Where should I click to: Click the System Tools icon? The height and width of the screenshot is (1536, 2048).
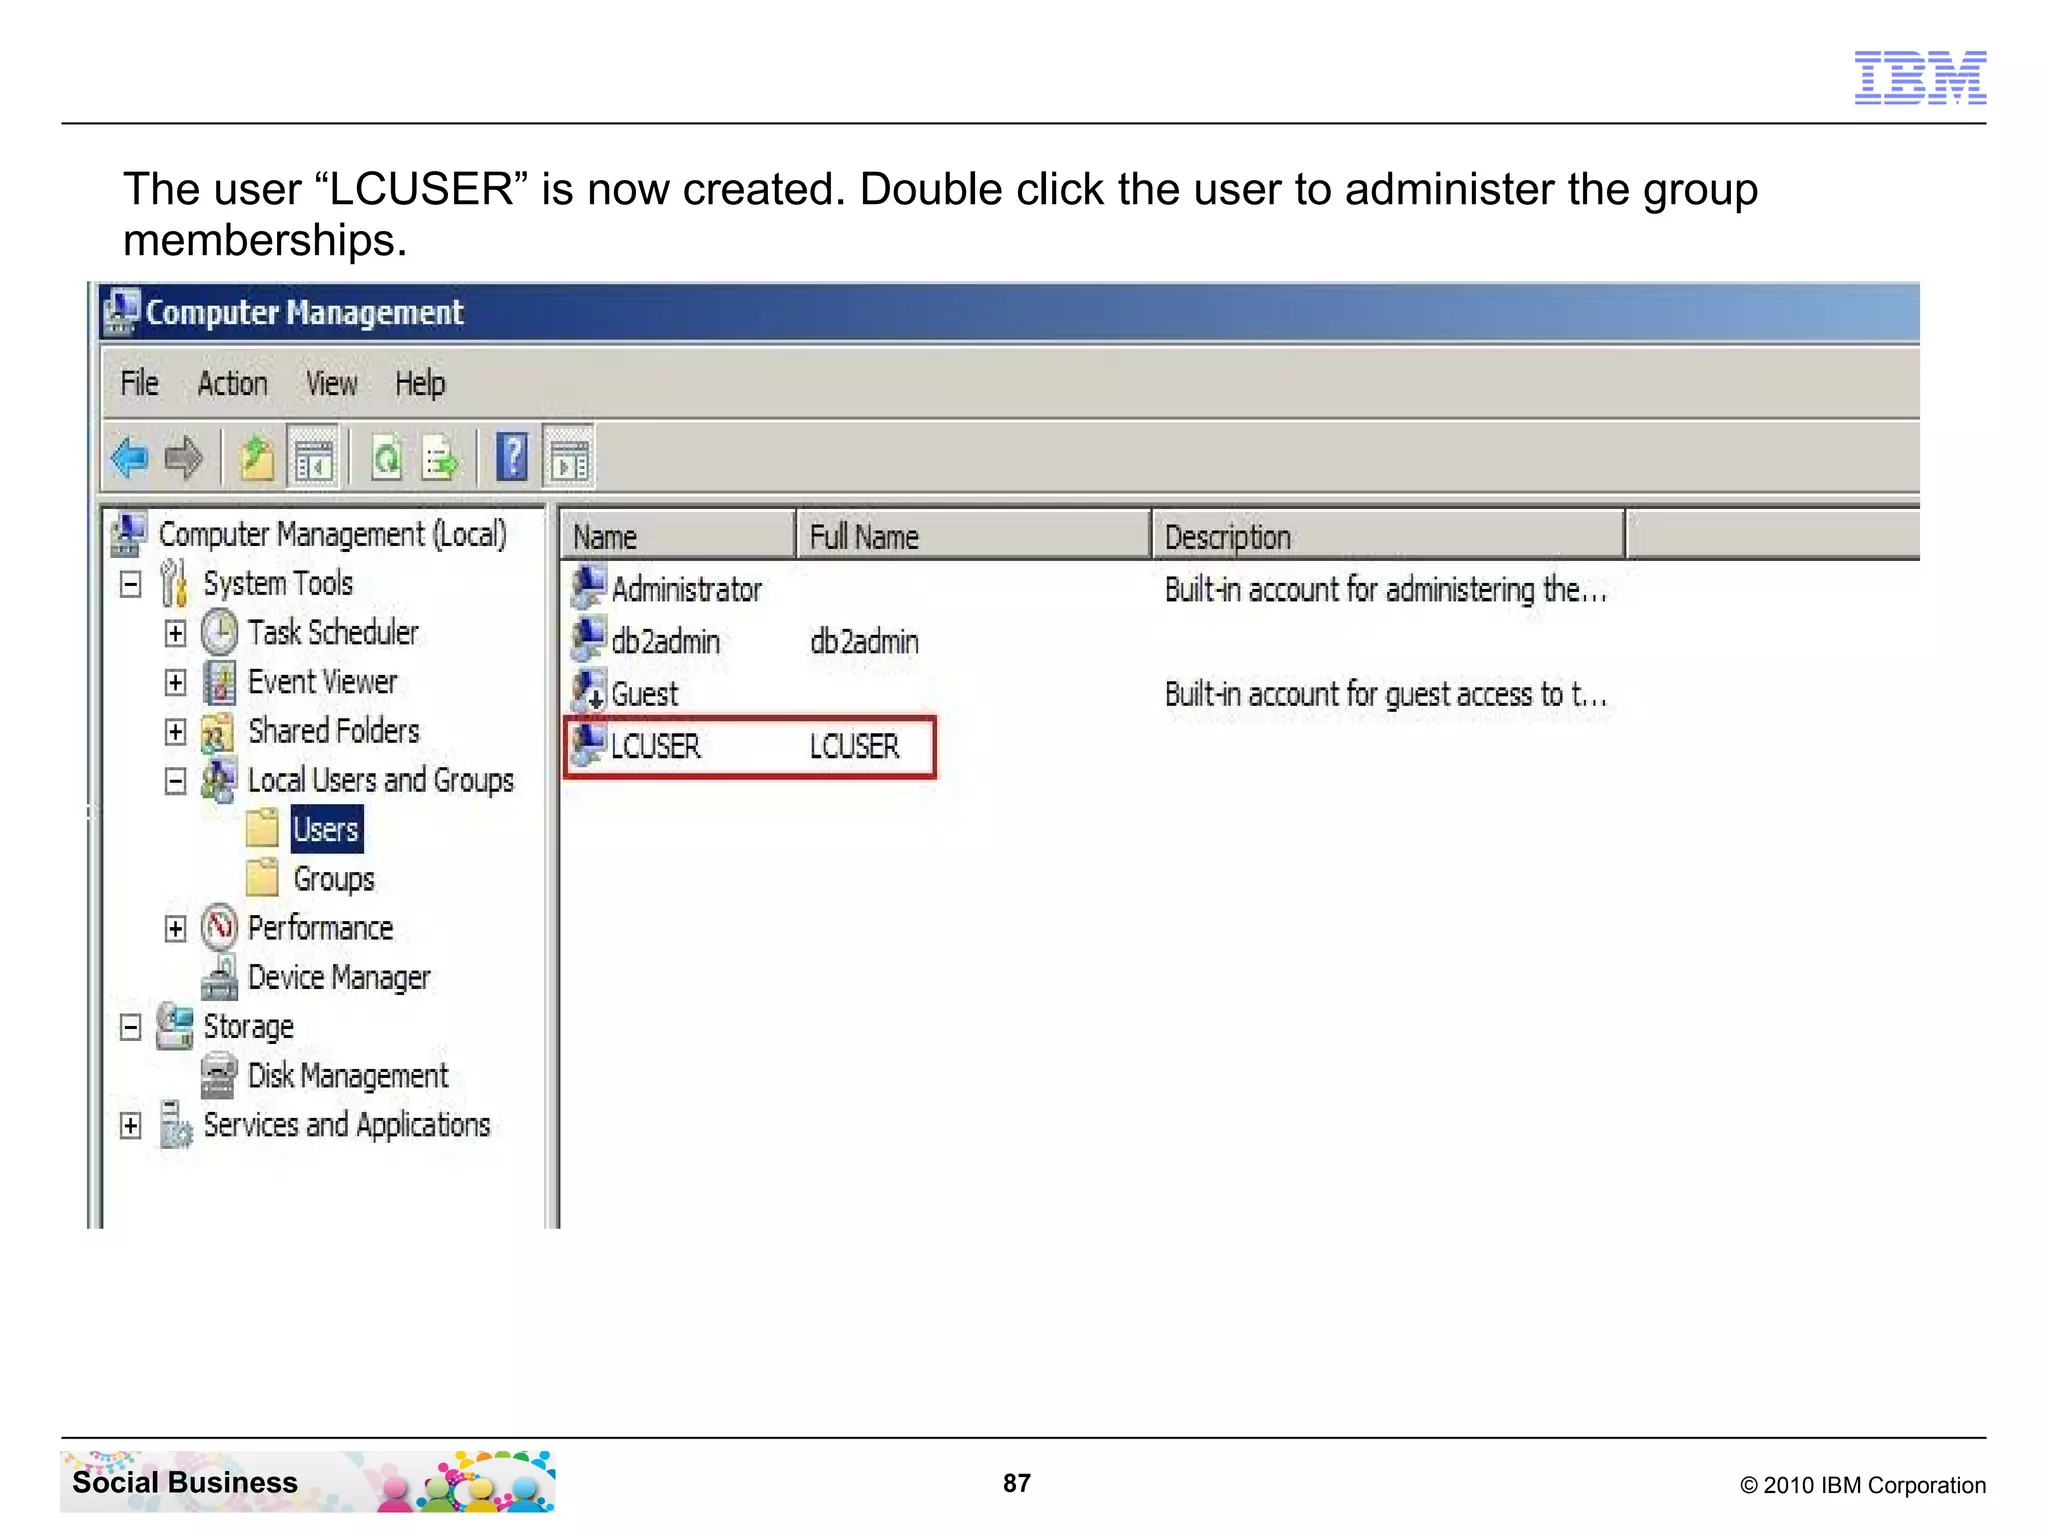click(x=174, y=583)
